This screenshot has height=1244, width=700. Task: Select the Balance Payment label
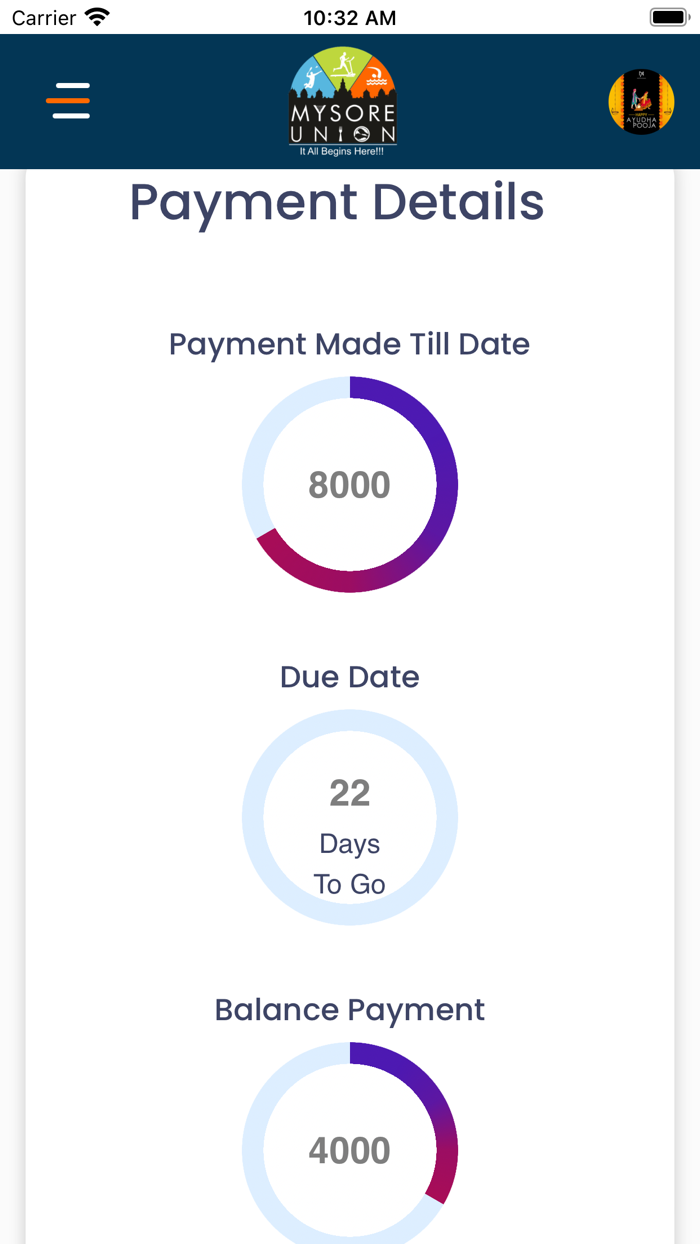349,1010
